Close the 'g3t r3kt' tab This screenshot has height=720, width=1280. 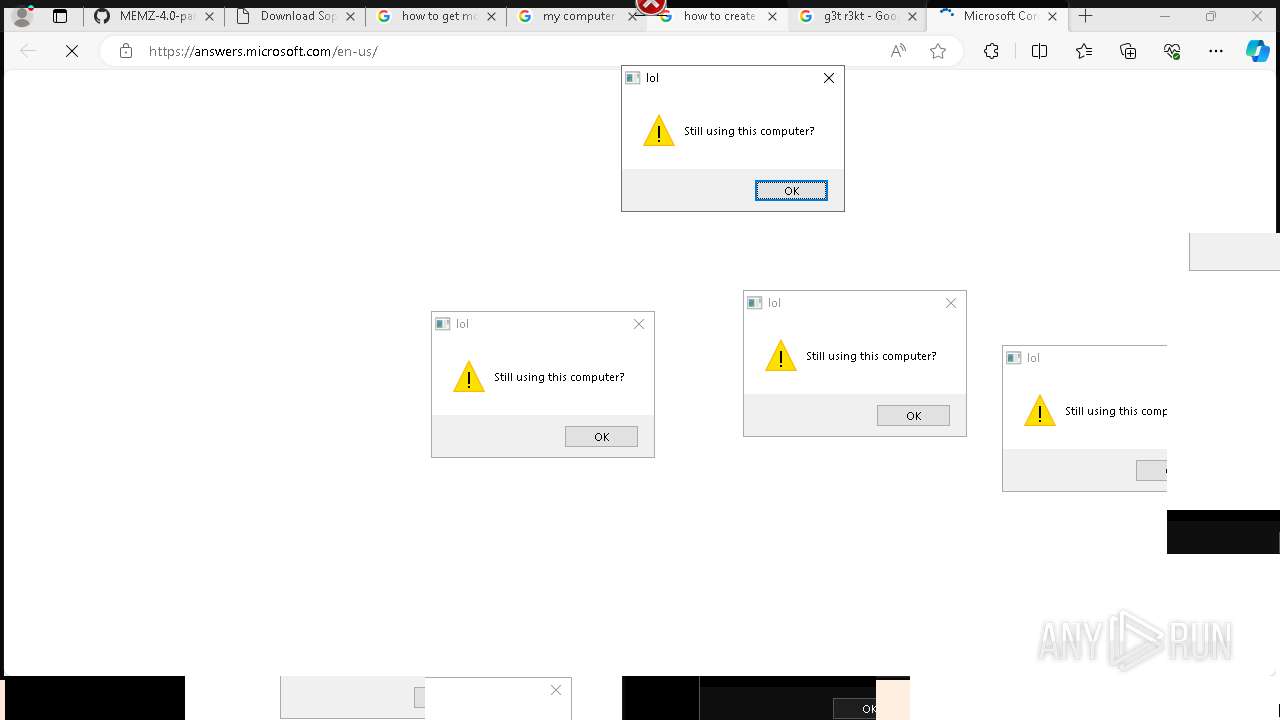click(x=912, y=16)
